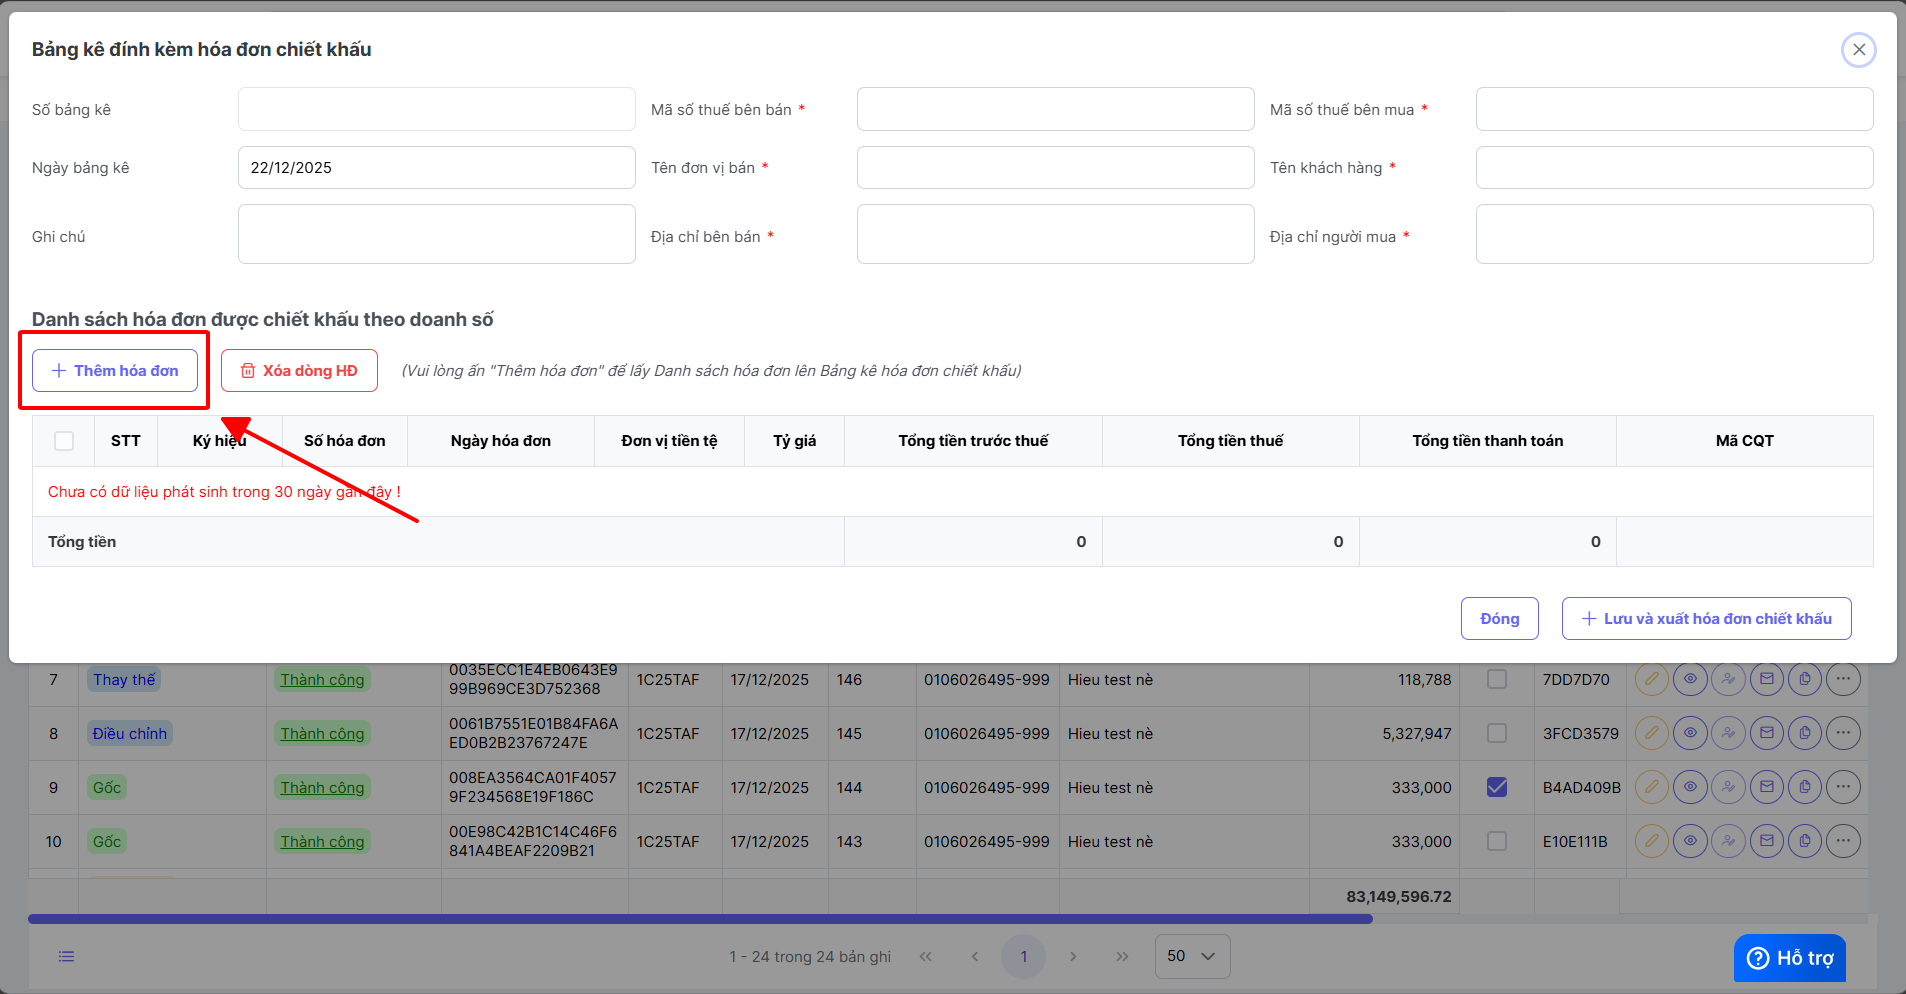Select page 1 in pagination
This screenshot has height=994, width=1906.
(1023, 957)
